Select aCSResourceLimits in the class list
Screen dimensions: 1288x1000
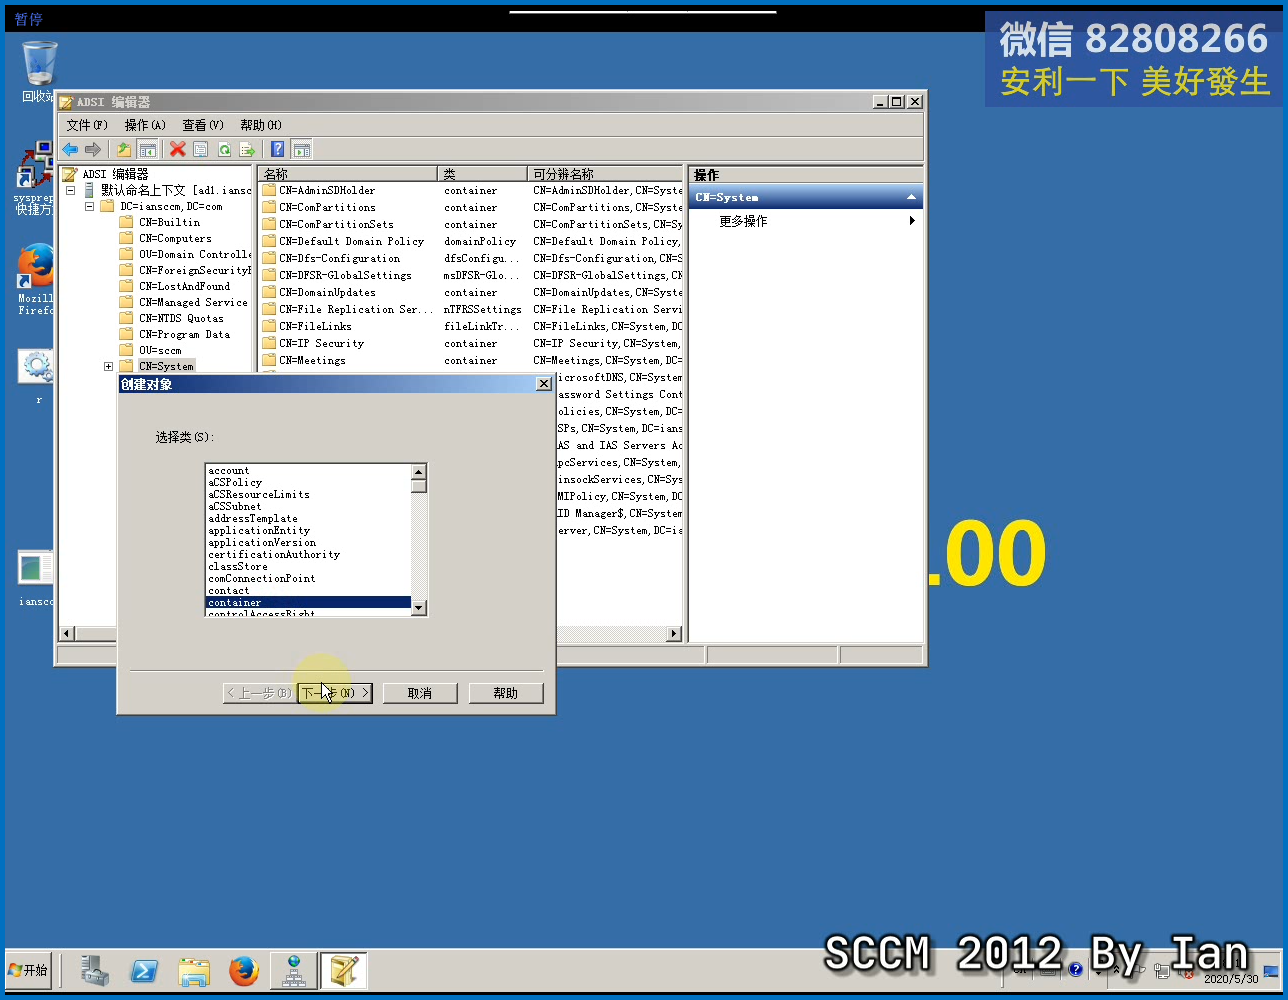(308, 494)
